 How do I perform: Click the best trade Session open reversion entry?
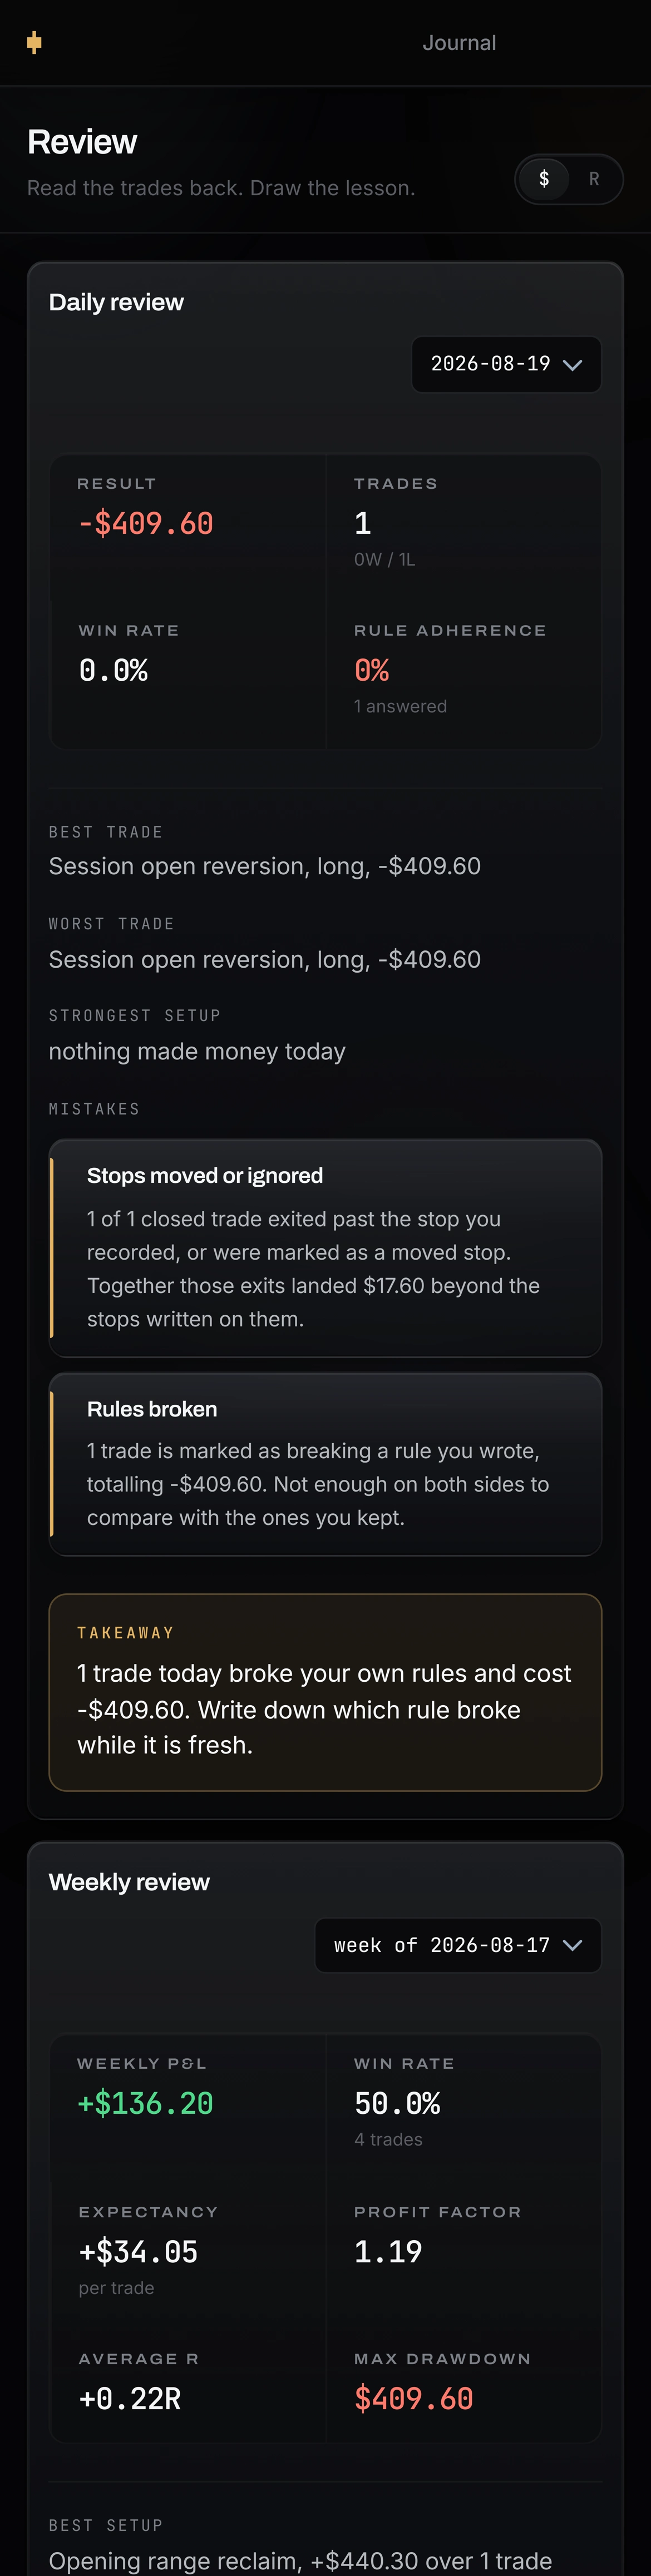tap(265, 866)
